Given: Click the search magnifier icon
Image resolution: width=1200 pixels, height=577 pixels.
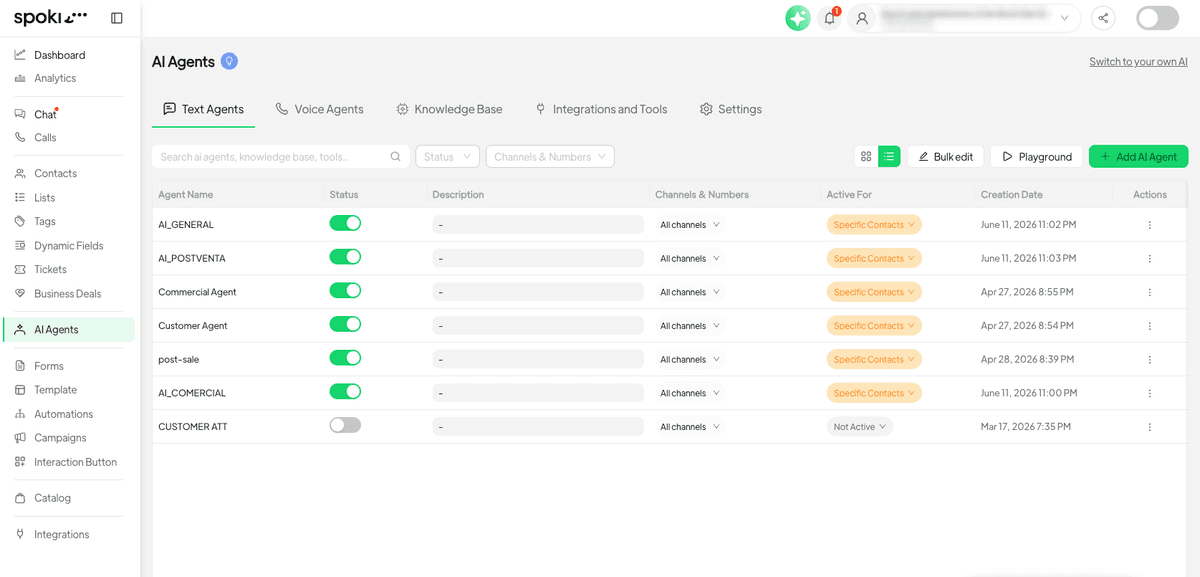Looking at the screenshot, I should (395, 157).
